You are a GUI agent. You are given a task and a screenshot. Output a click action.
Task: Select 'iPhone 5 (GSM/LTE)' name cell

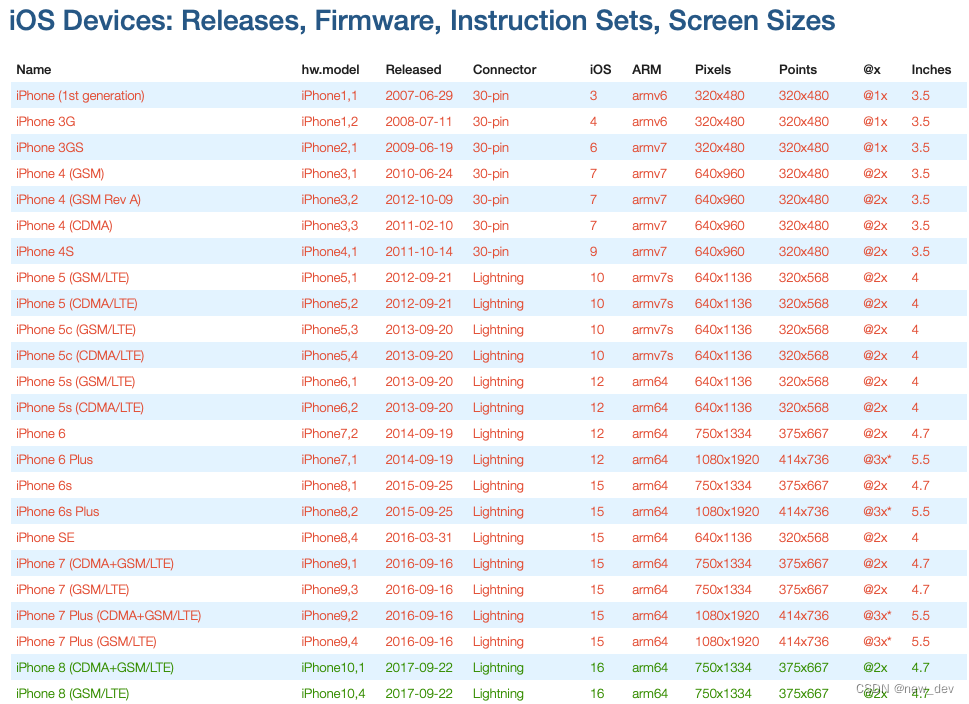pyautogui.click(x=72, y=278)
